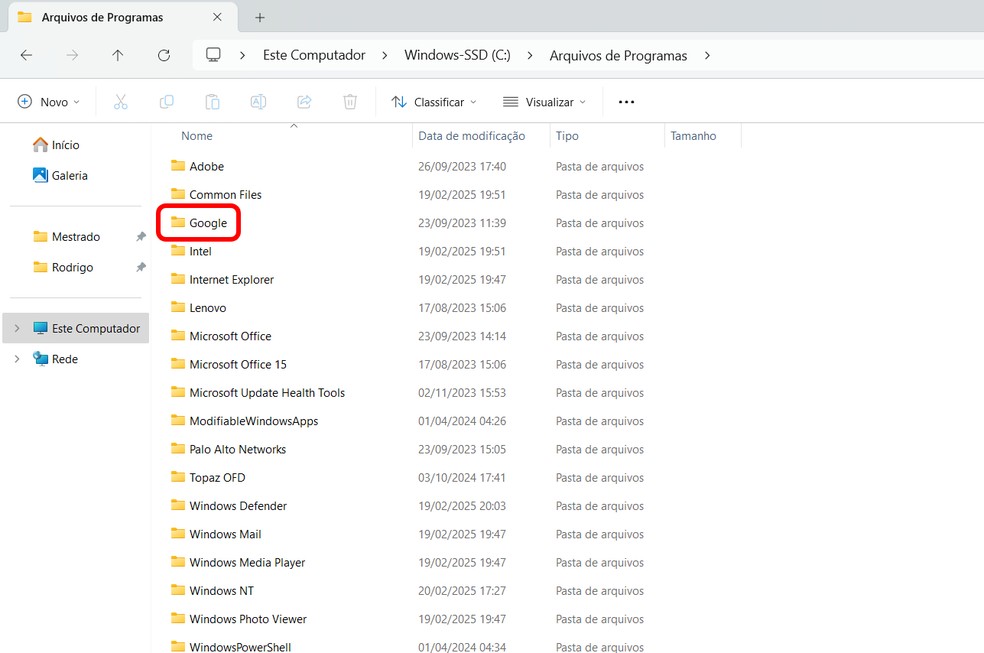Open the Visualizar view dropdown
984x653 pixels.
tap(544, 102)
